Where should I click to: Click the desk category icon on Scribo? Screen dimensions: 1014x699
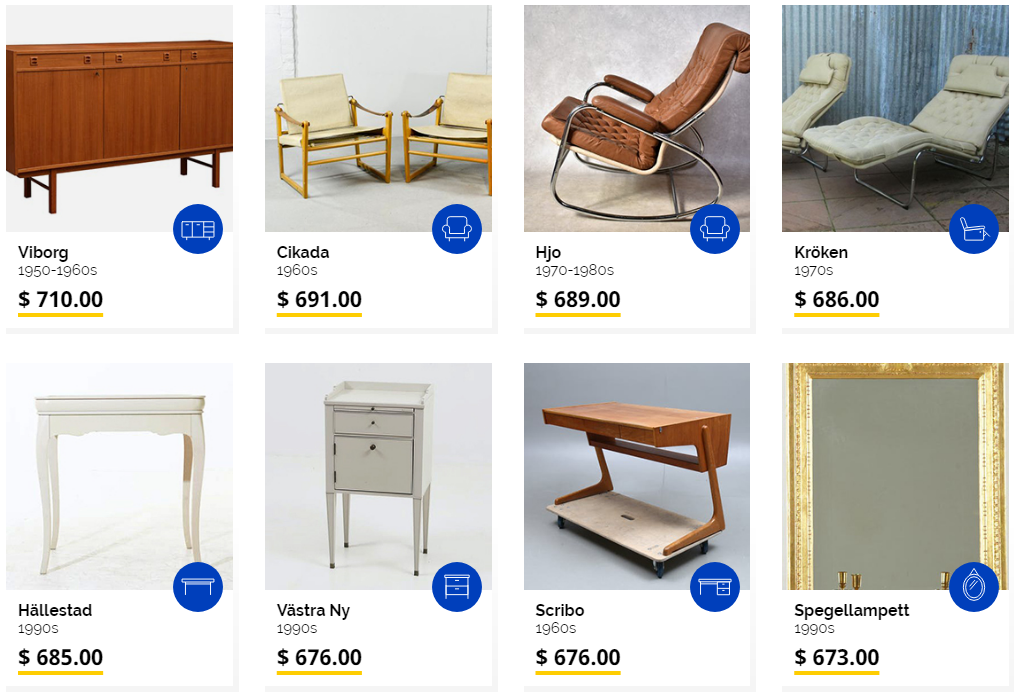pos(715,586)
